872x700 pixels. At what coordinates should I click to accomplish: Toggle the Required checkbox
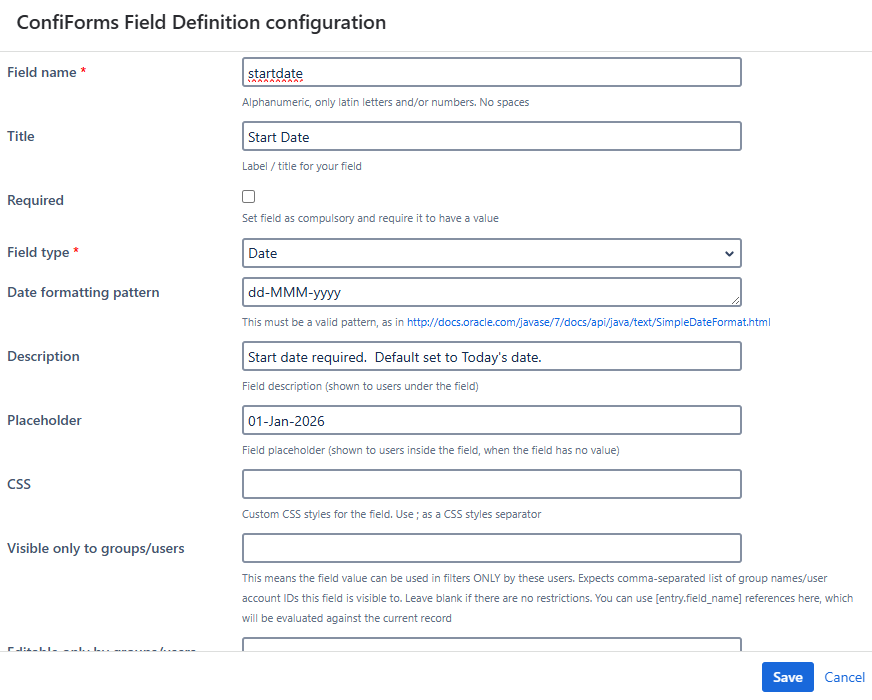pos(249,197)
